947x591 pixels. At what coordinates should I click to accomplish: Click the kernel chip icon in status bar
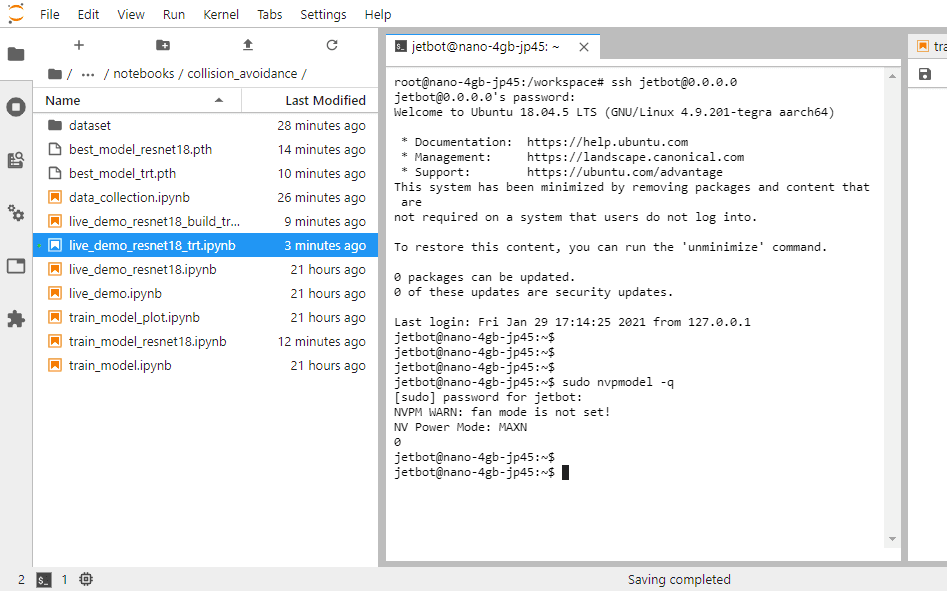[x=86, y=580]
